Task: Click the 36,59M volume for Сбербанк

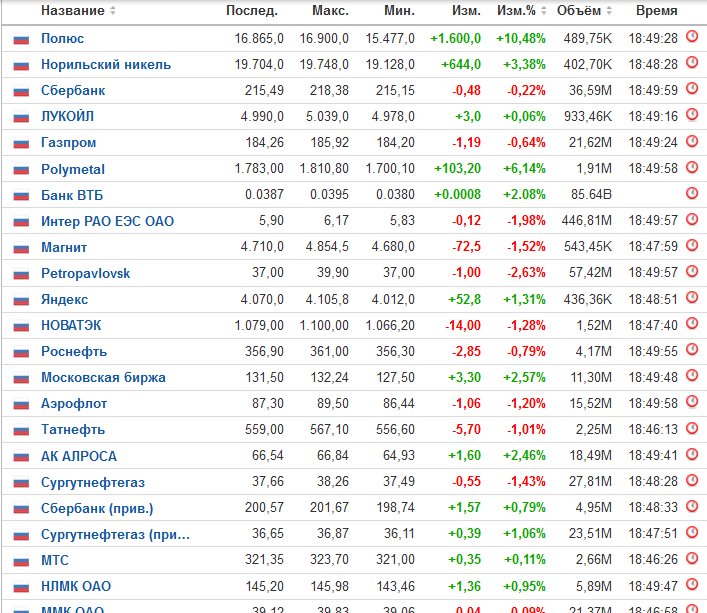Action: click(x=590, y=91)
